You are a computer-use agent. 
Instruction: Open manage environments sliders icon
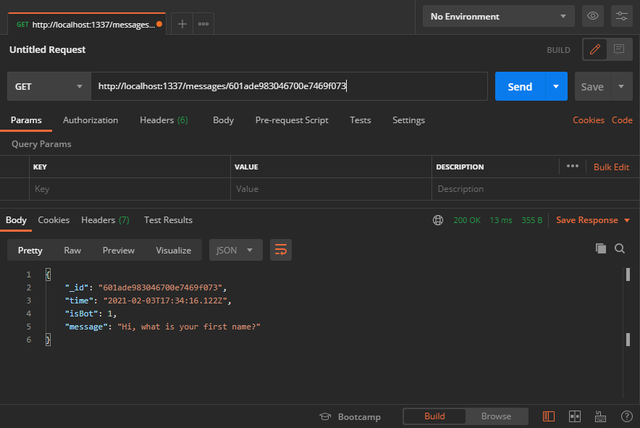[x=622, y=16]
